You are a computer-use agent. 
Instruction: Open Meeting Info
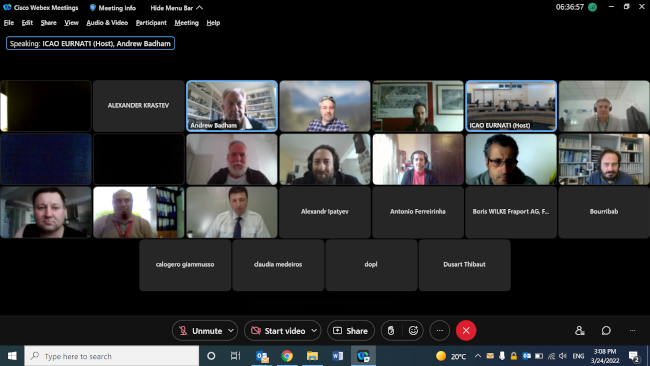click(x=112, y=7)
